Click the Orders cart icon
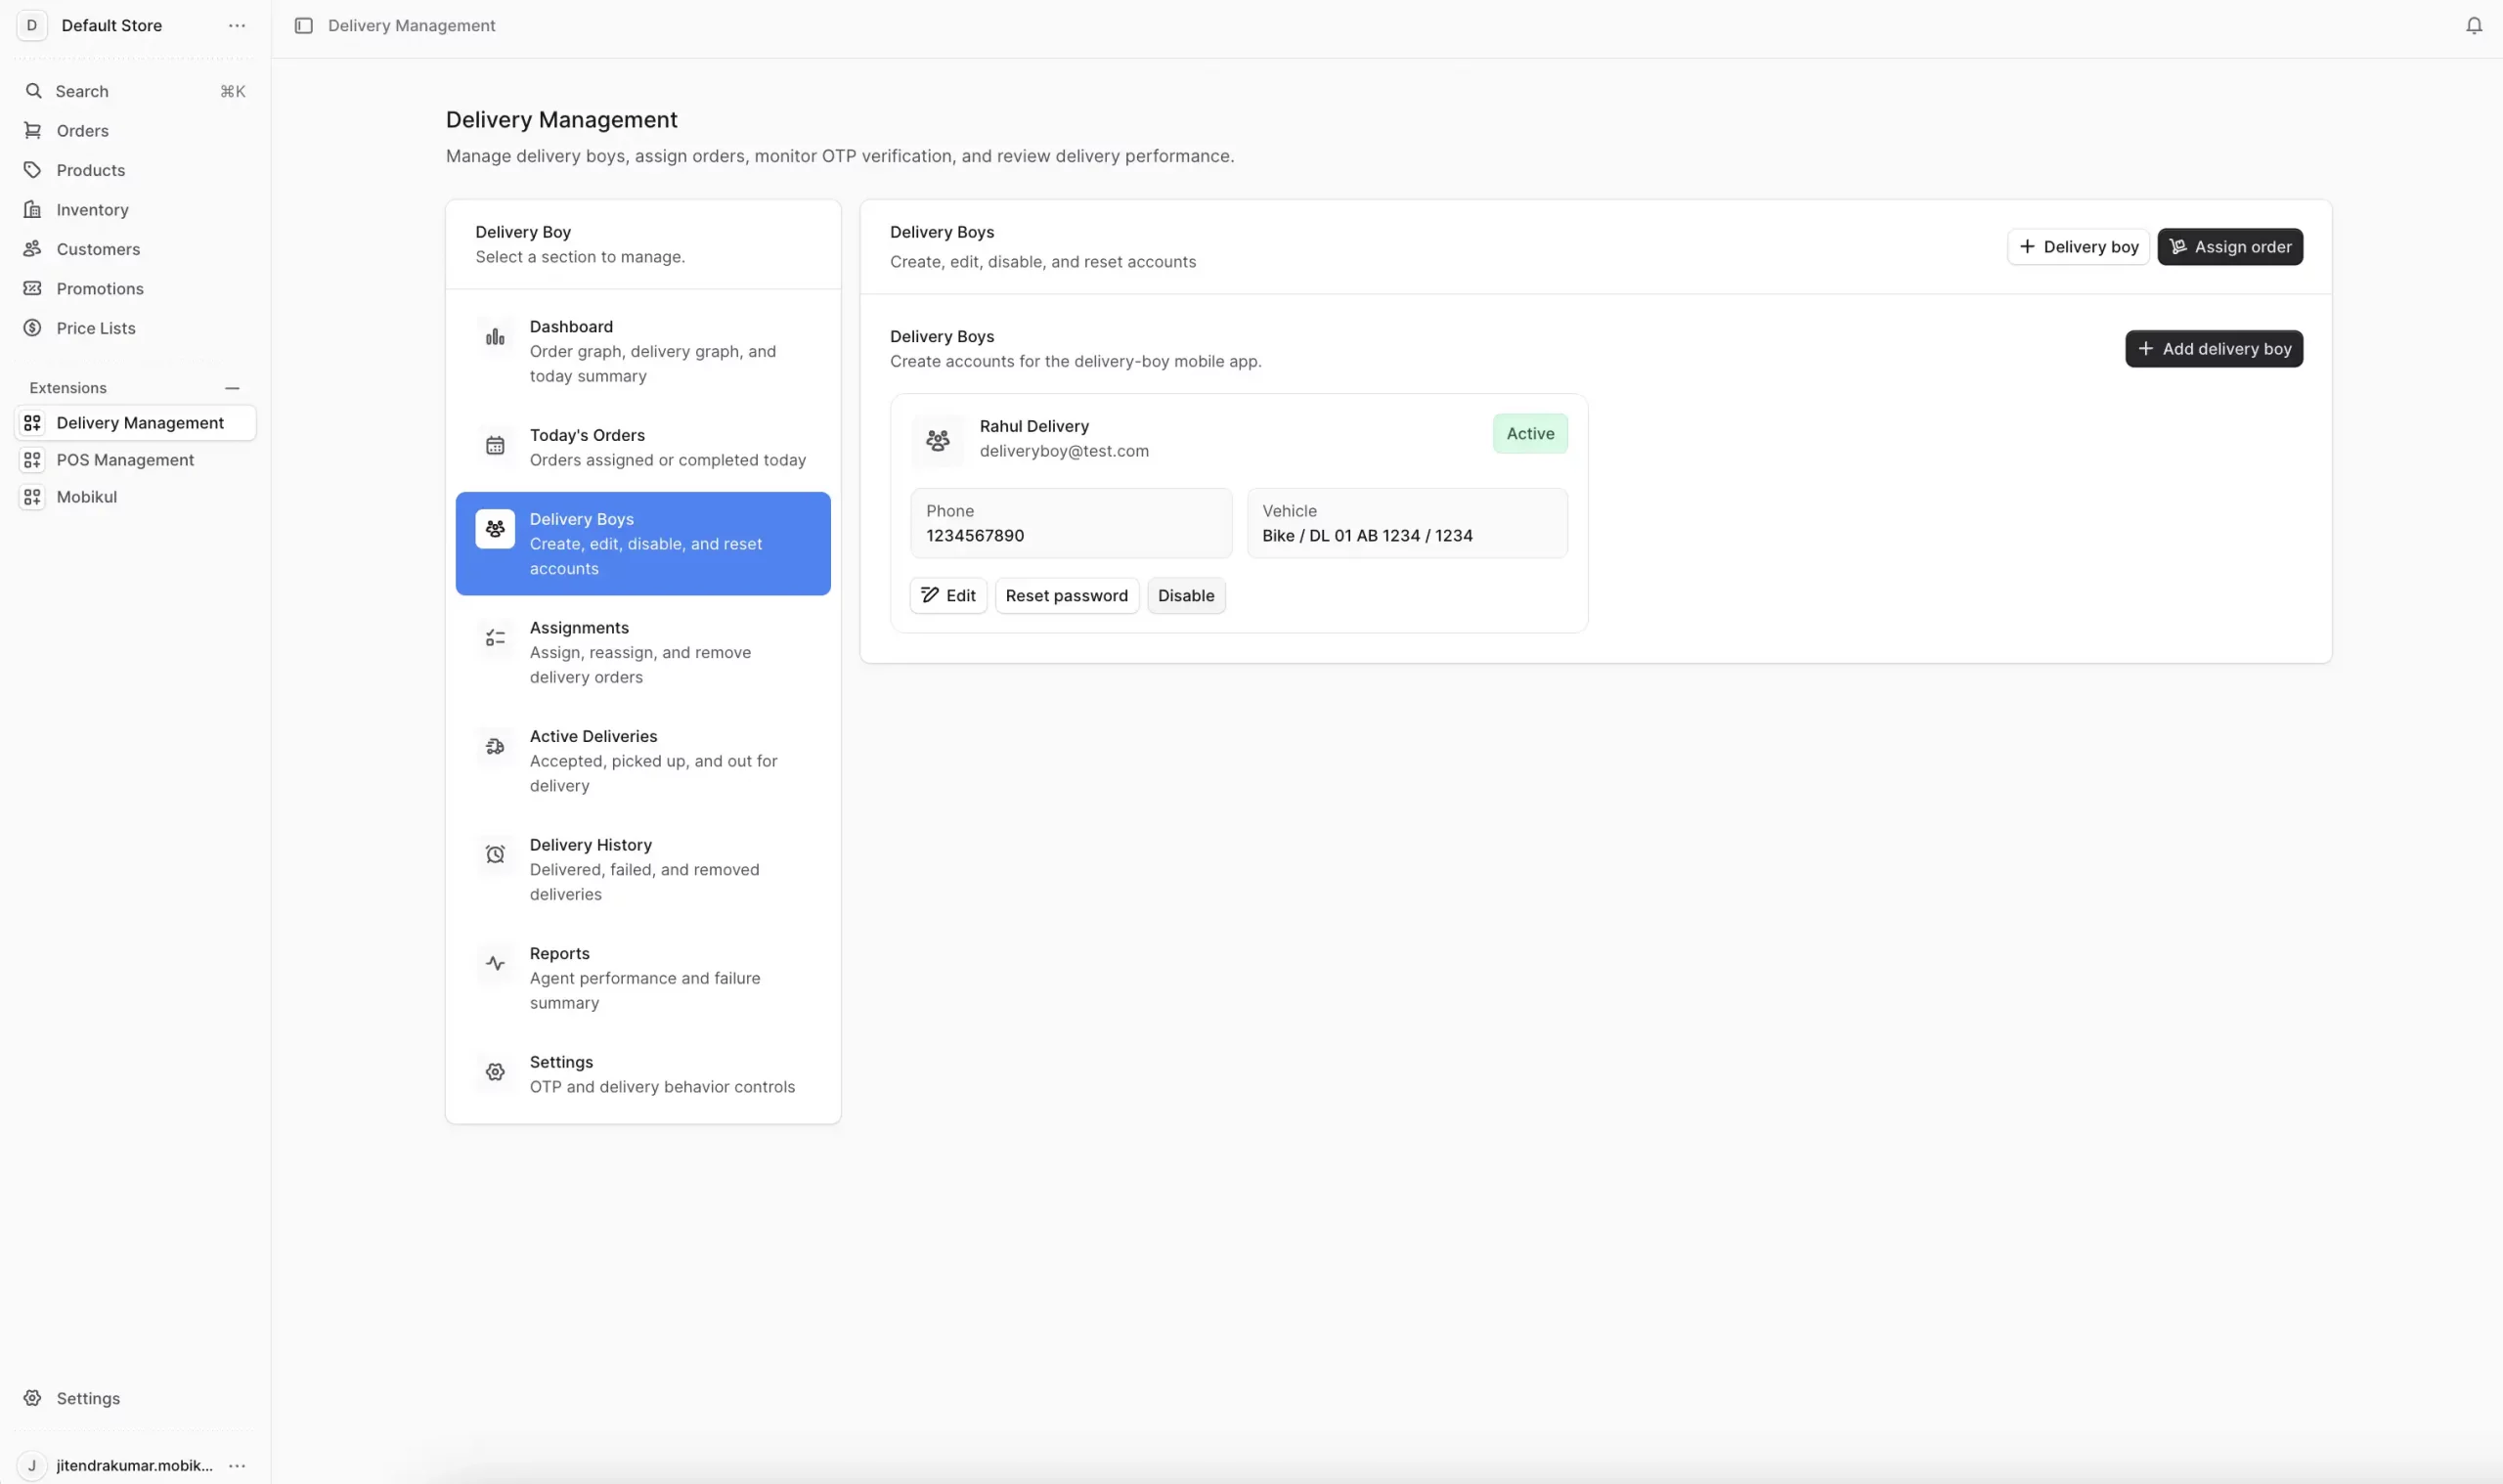The width and height of the screenshot is (2503, 1484). 33,131
